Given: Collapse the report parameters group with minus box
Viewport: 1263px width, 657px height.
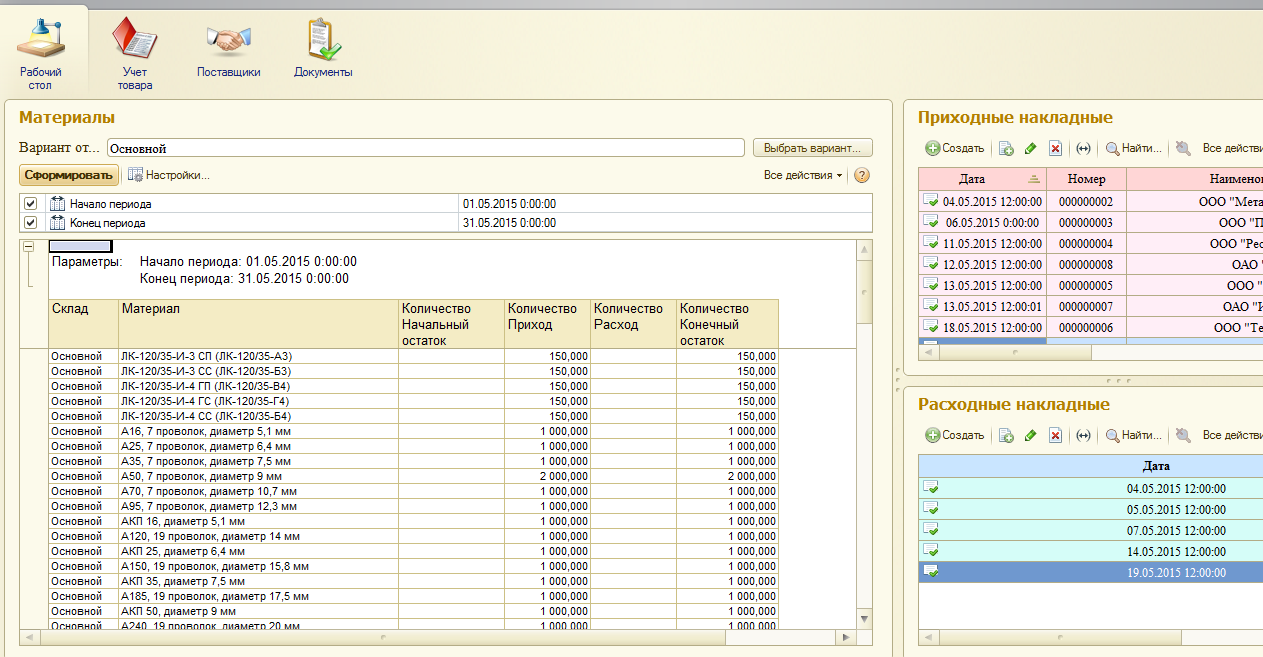Looking at the screenshot, I should point(28,246).
